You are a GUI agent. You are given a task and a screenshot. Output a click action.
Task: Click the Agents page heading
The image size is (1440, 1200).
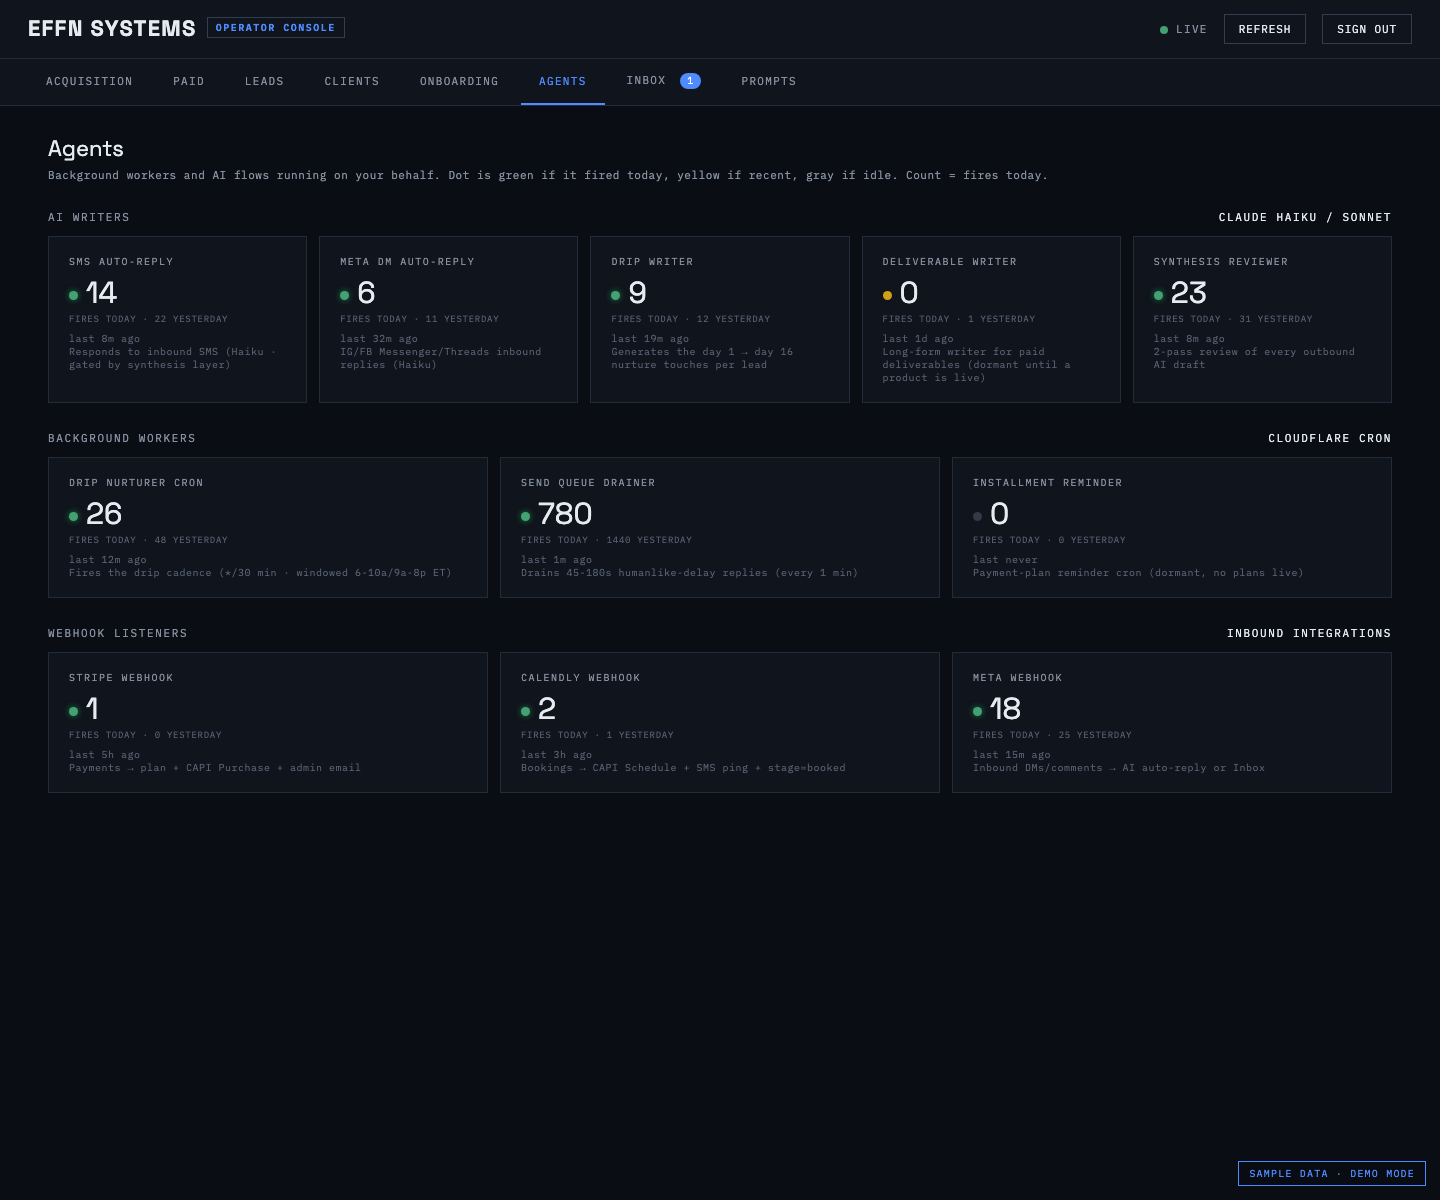pyautogui.click(x=86, y=148)
